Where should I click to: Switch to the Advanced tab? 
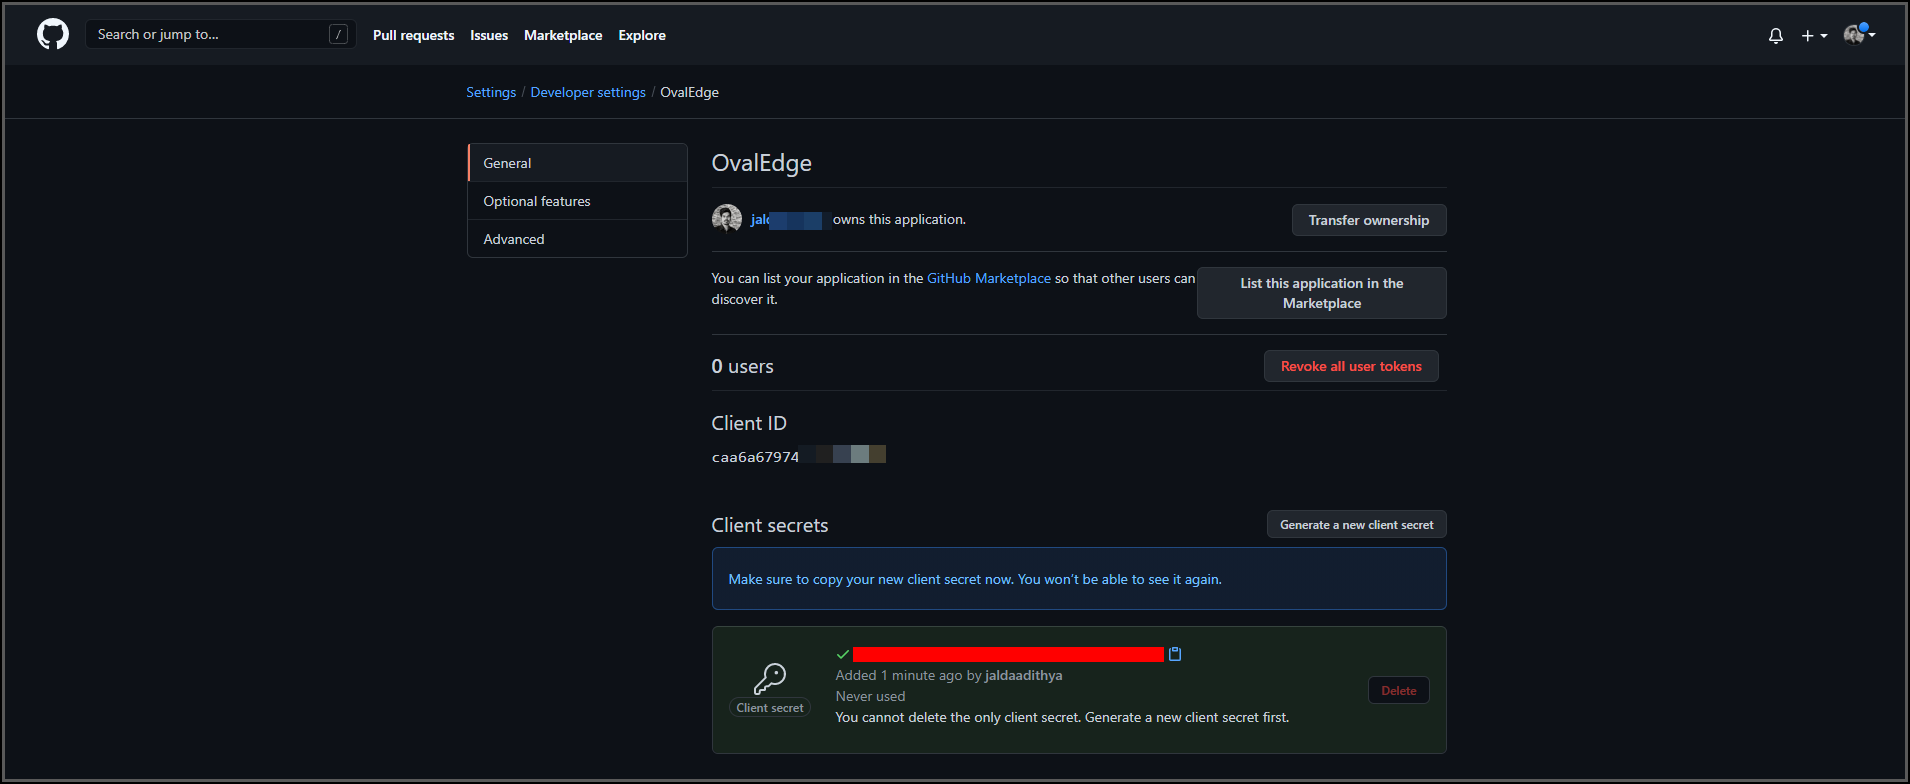[x=577, y=239]
